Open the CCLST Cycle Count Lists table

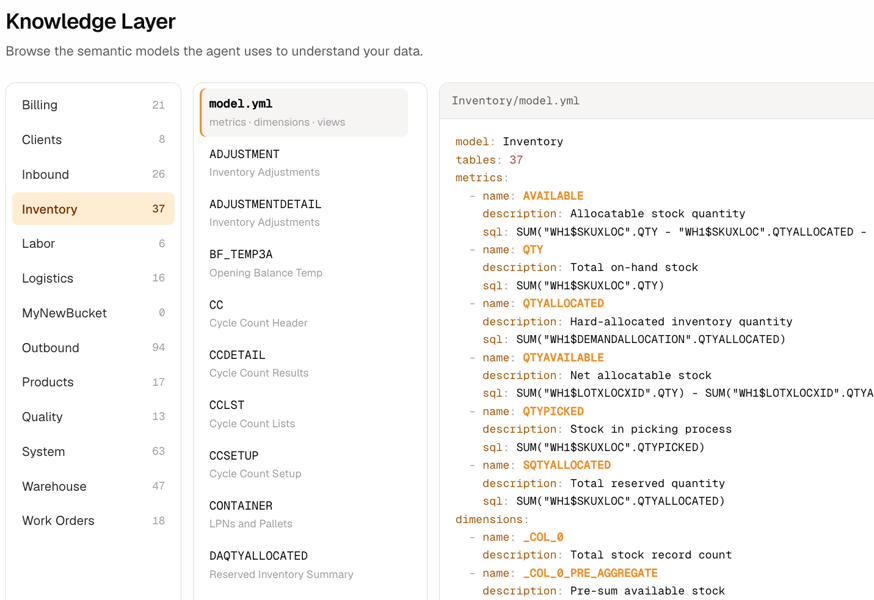[x=304, y=414]
